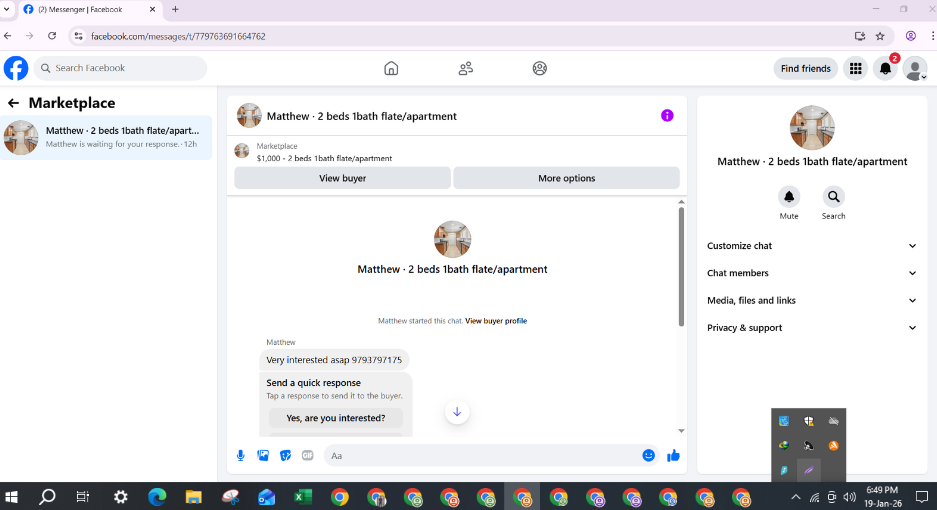
Task: Click chat scrollbar down arrow
Action: [x=681, y=430]
